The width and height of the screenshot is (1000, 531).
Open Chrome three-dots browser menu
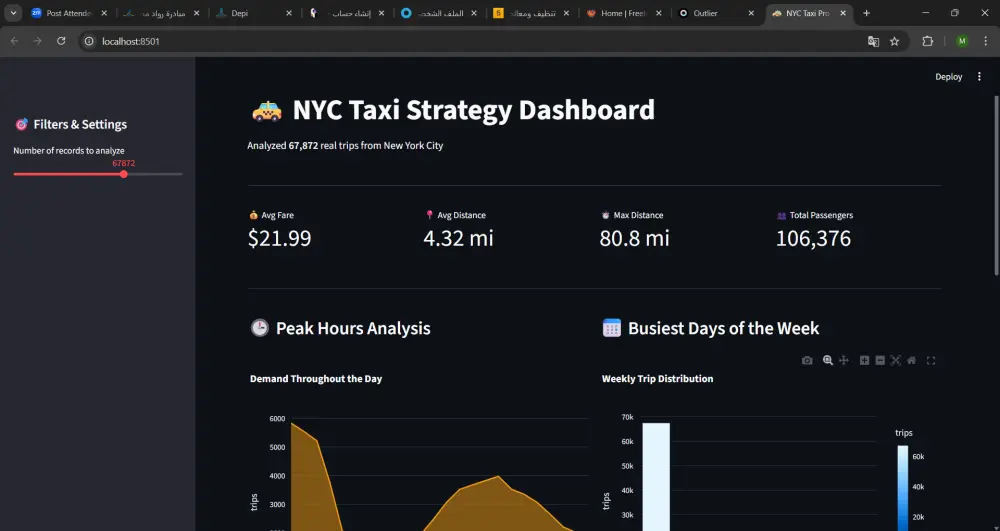(986, 41)
